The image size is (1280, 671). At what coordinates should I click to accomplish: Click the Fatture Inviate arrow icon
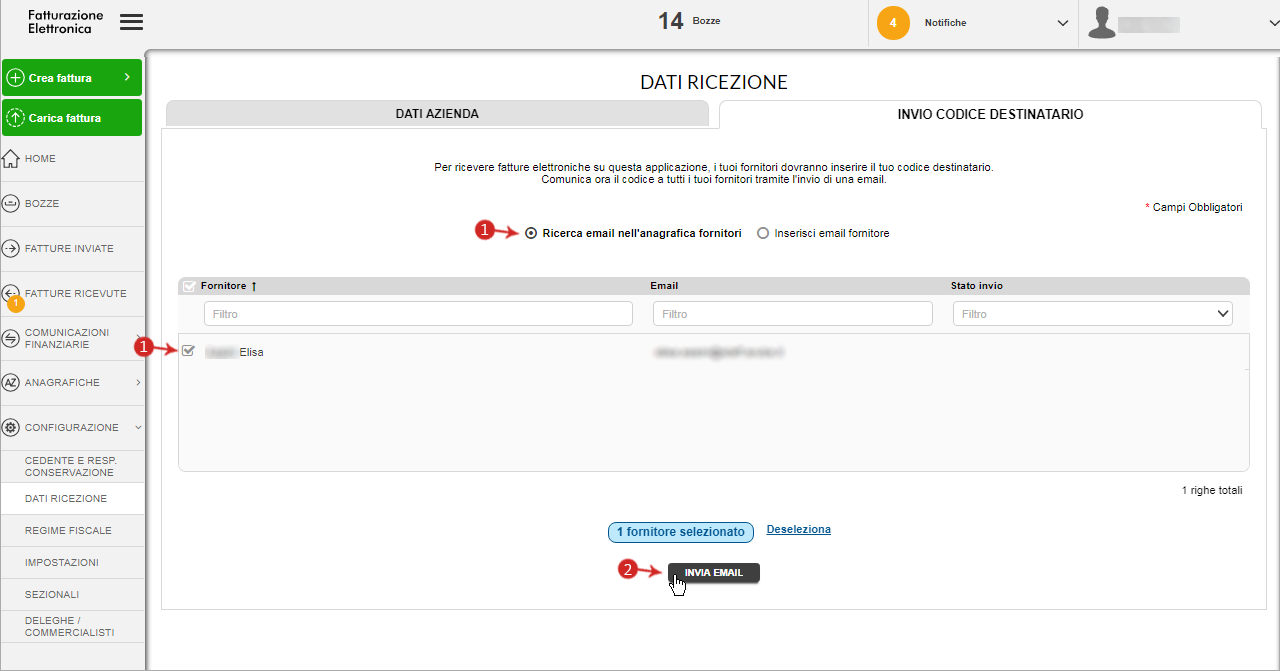[x=11, y=248]
